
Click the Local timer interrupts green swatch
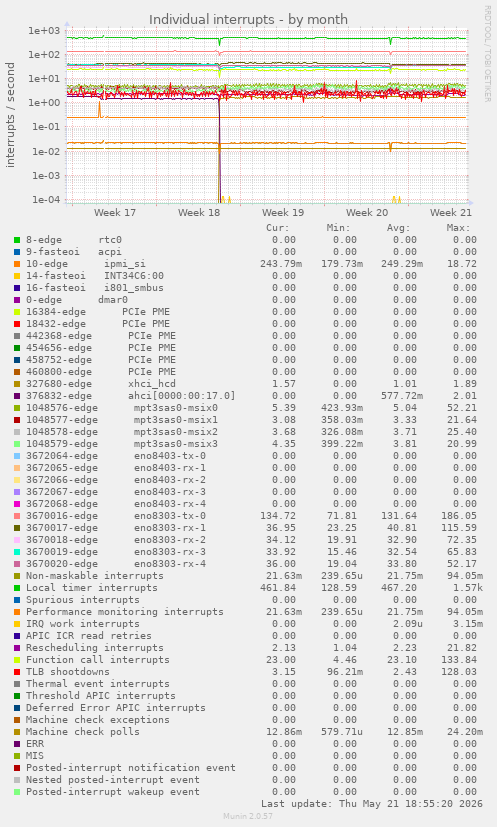coord(17,588)
